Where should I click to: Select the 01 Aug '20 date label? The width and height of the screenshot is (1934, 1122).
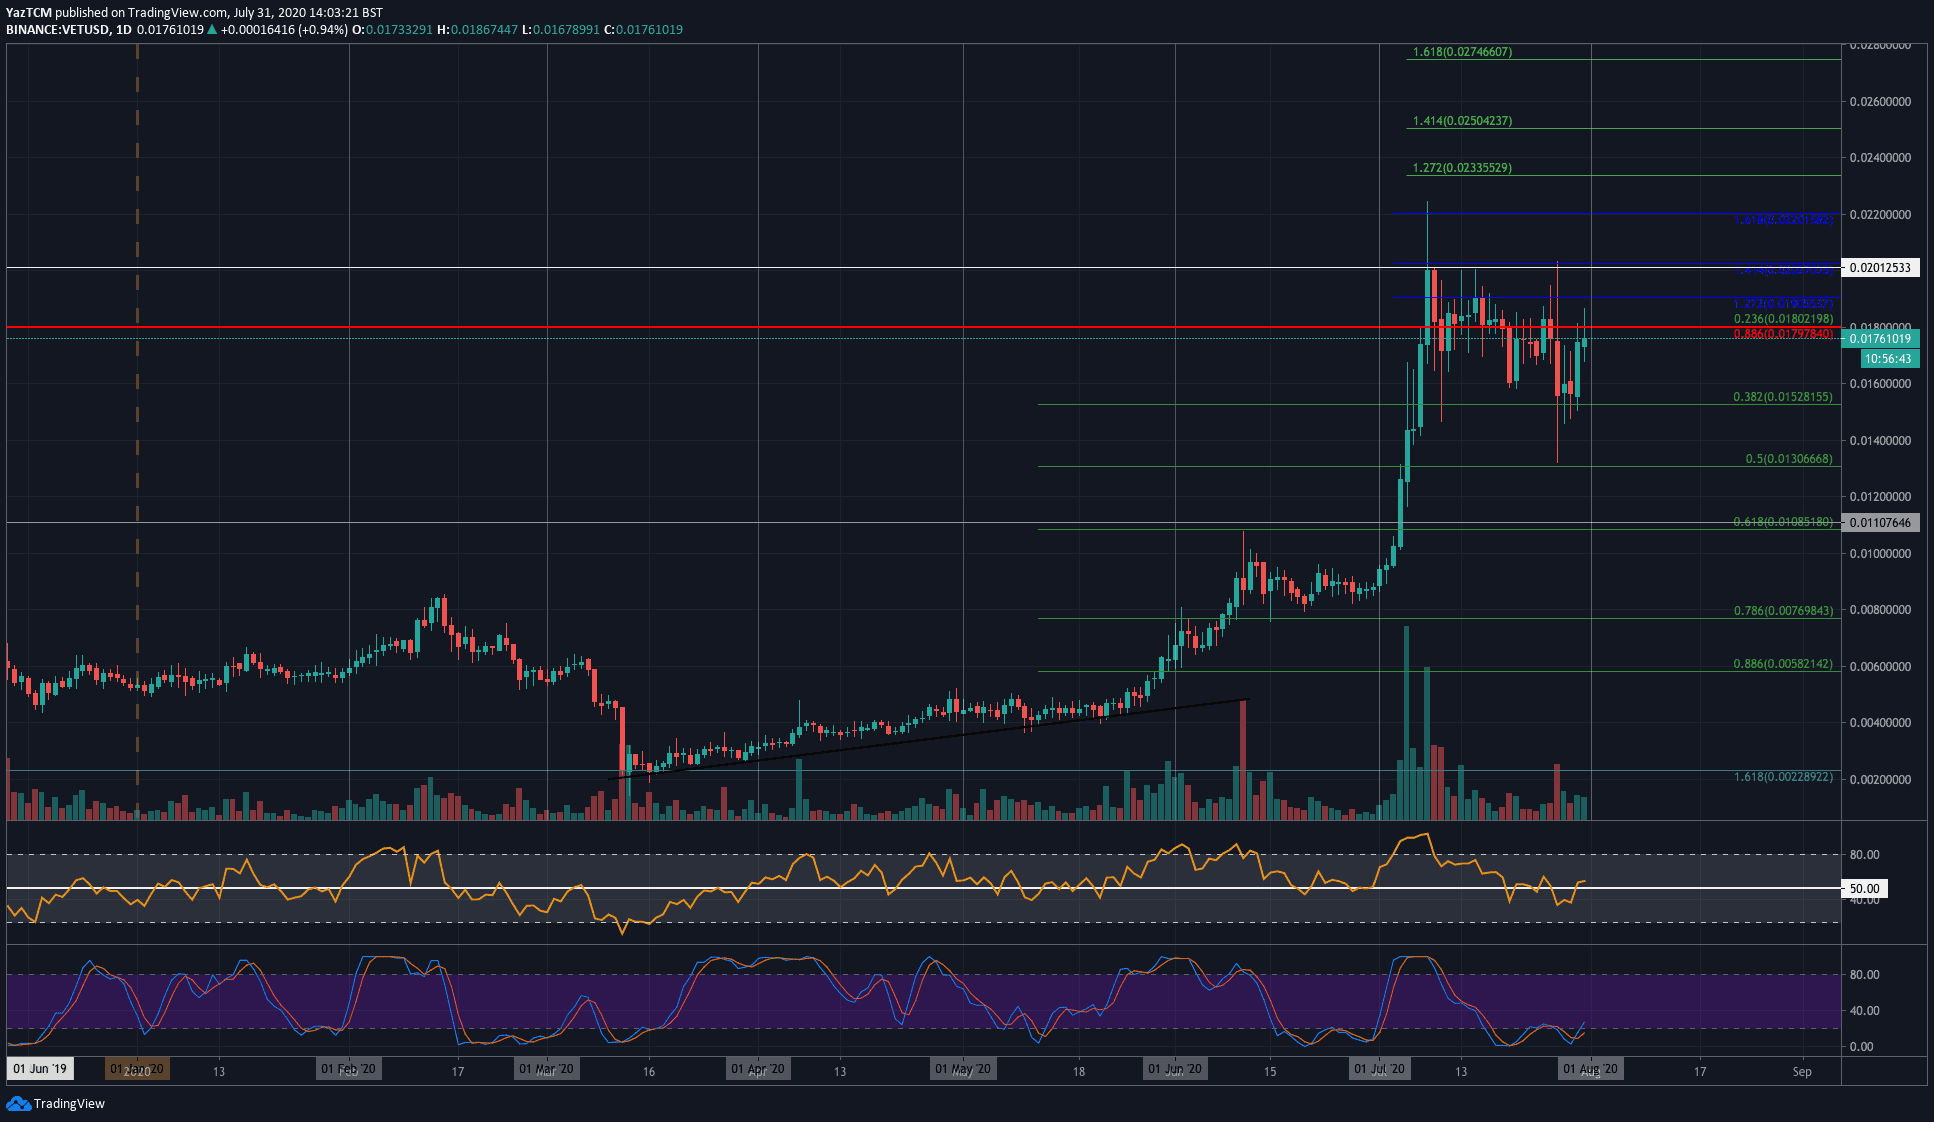(1590, 1069)
